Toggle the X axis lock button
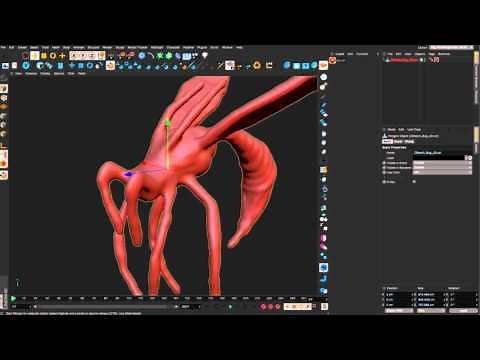The height and width of the screenshot is (360, 480). 74,56
